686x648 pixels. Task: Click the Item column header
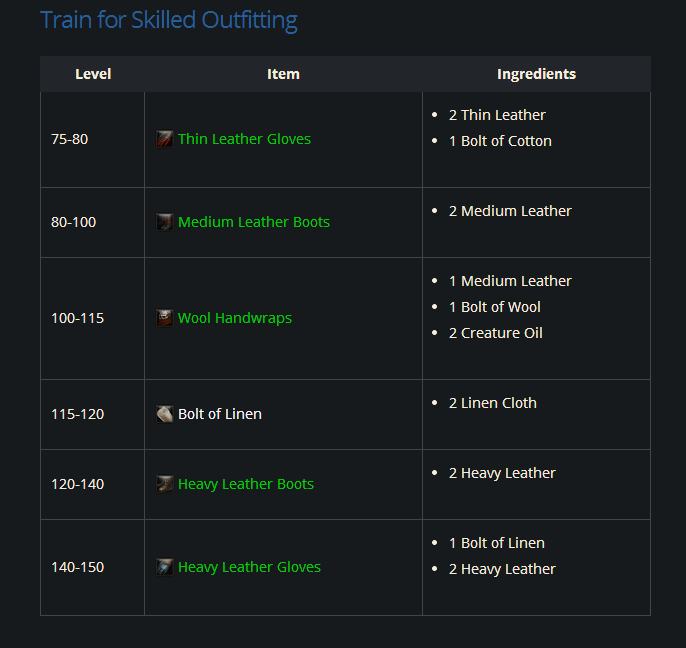click(283, 74)
